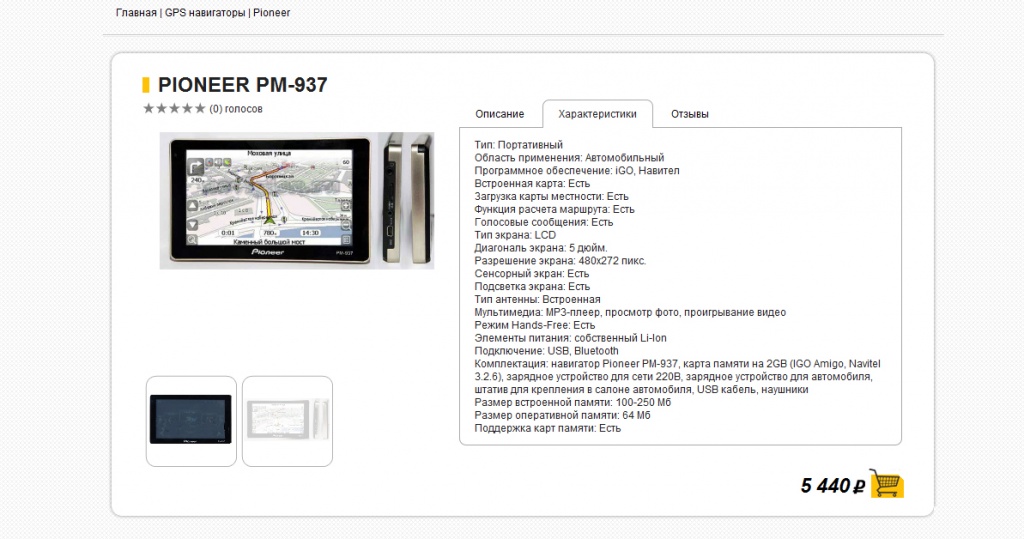
Task: Click the main navigator product image
Action: (297, 200)
